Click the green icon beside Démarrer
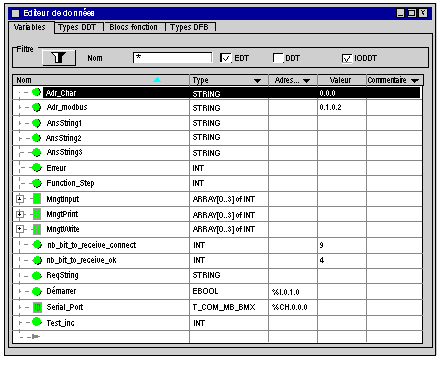This screenshot has height=368, width=440. [37, 291]
